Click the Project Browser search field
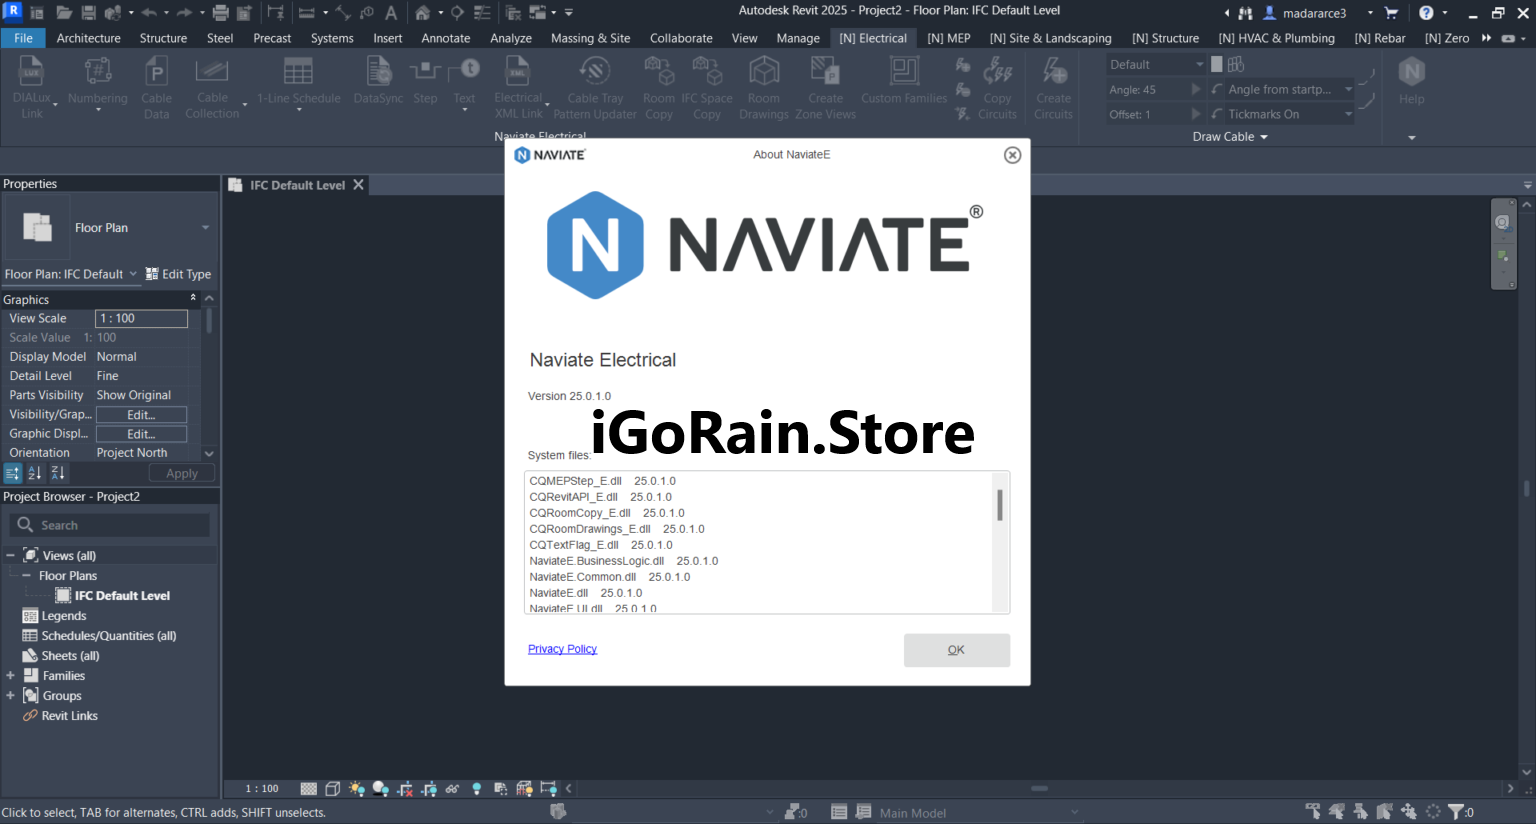This screenshot has height=824, width=1536. click(x=110, y=525)
